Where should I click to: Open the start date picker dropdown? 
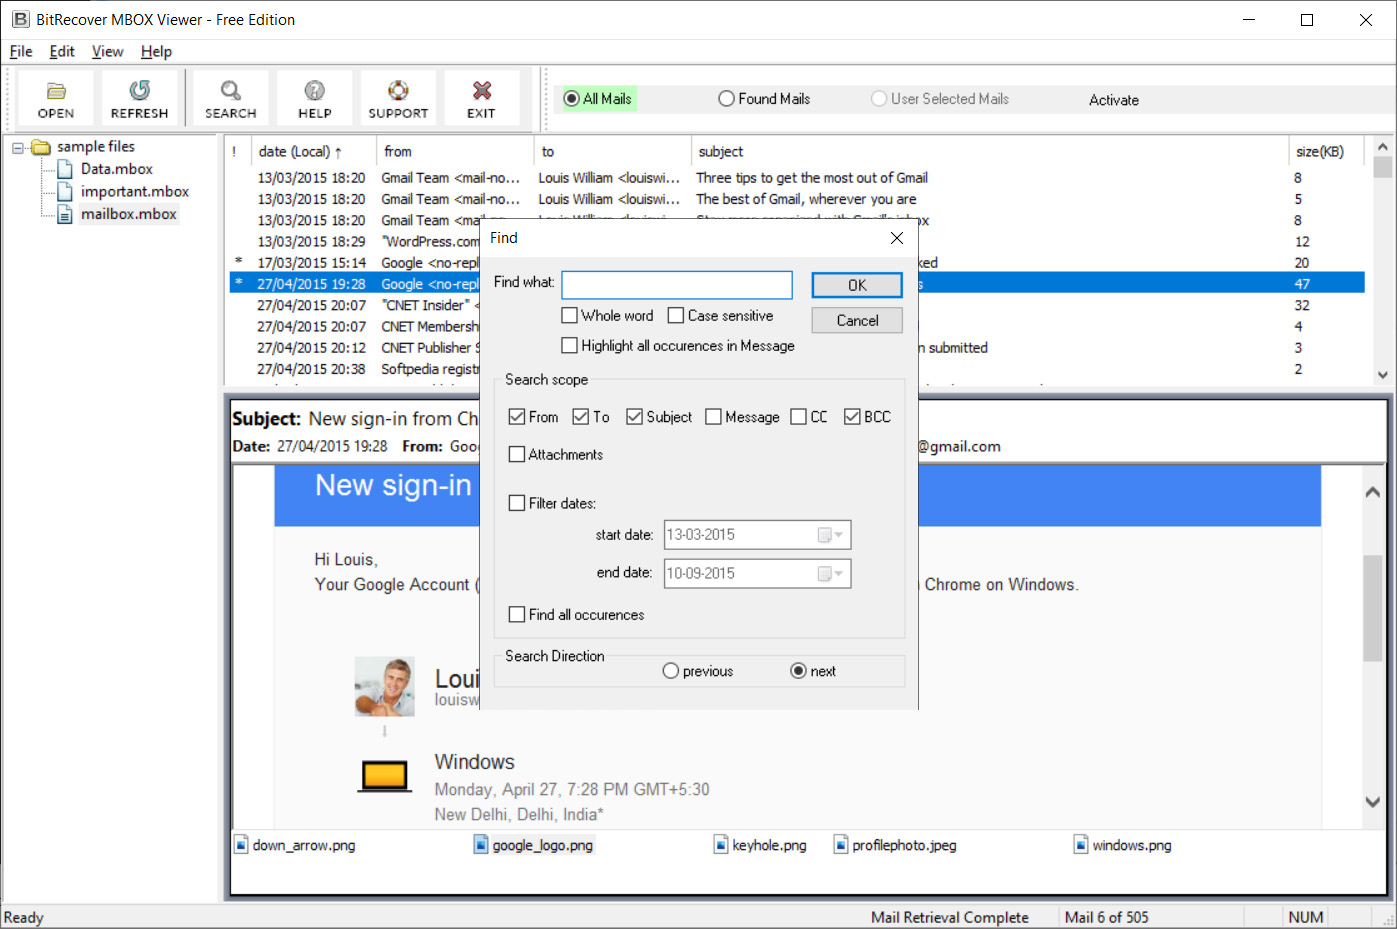coord(832,535)
